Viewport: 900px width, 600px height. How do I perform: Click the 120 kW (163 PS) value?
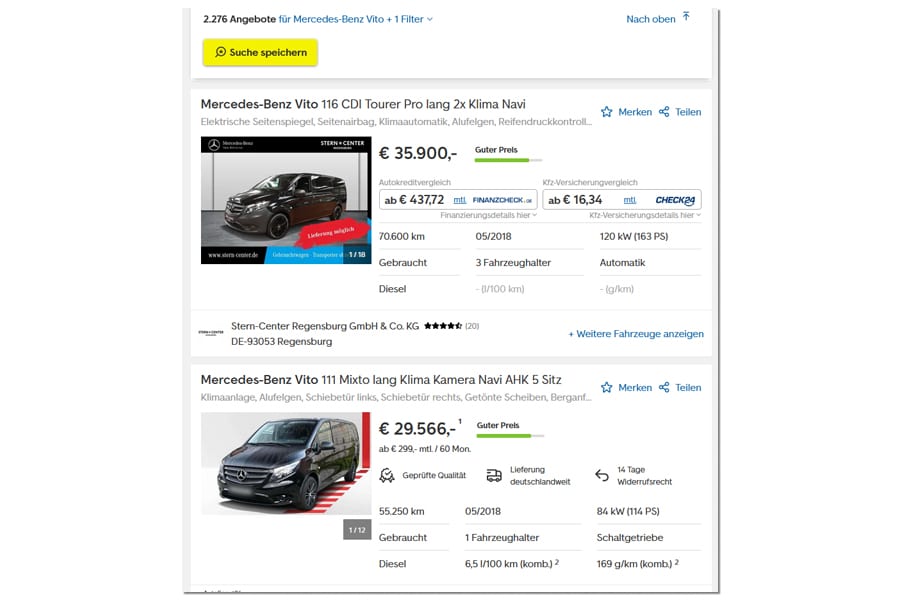pyautogui.click(x=634, y=236)
